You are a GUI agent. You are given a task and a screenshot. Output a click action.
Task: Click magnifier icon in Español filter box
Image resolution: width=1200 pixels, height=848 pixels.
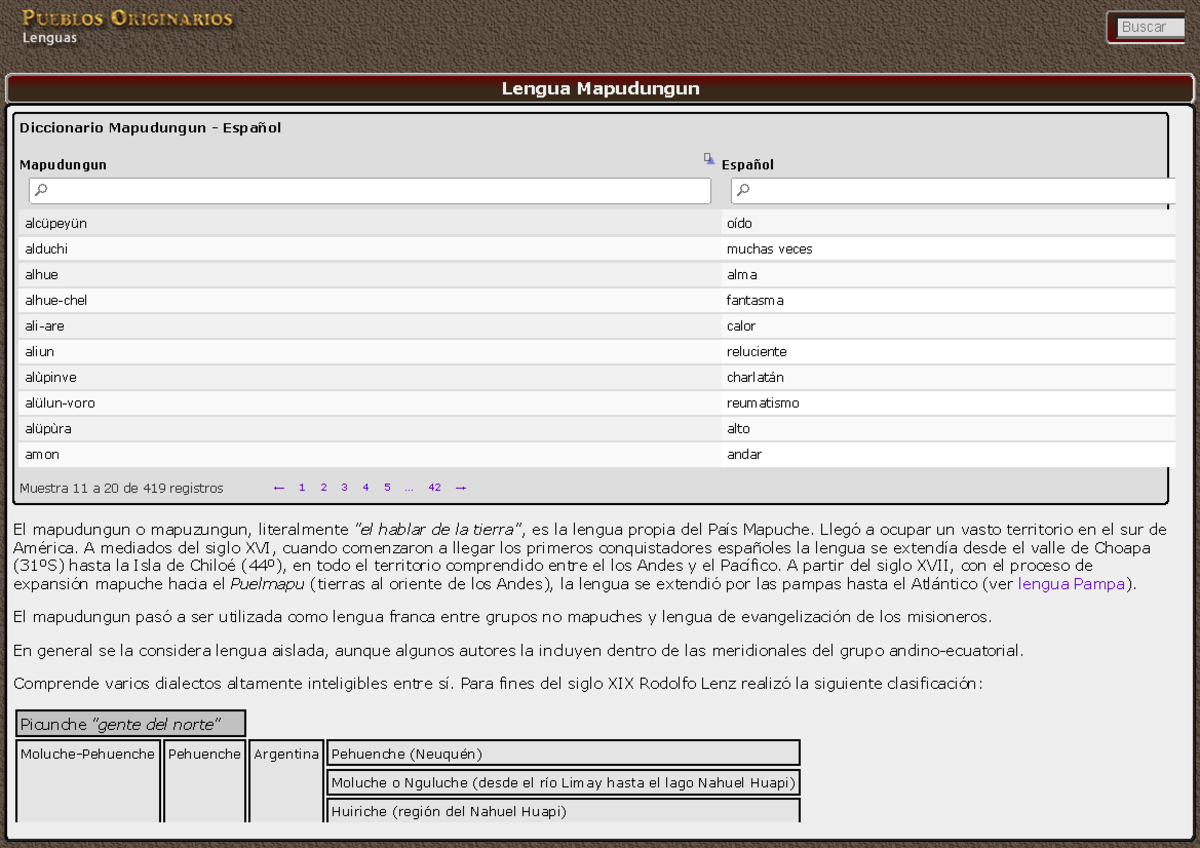pos(743,190)
